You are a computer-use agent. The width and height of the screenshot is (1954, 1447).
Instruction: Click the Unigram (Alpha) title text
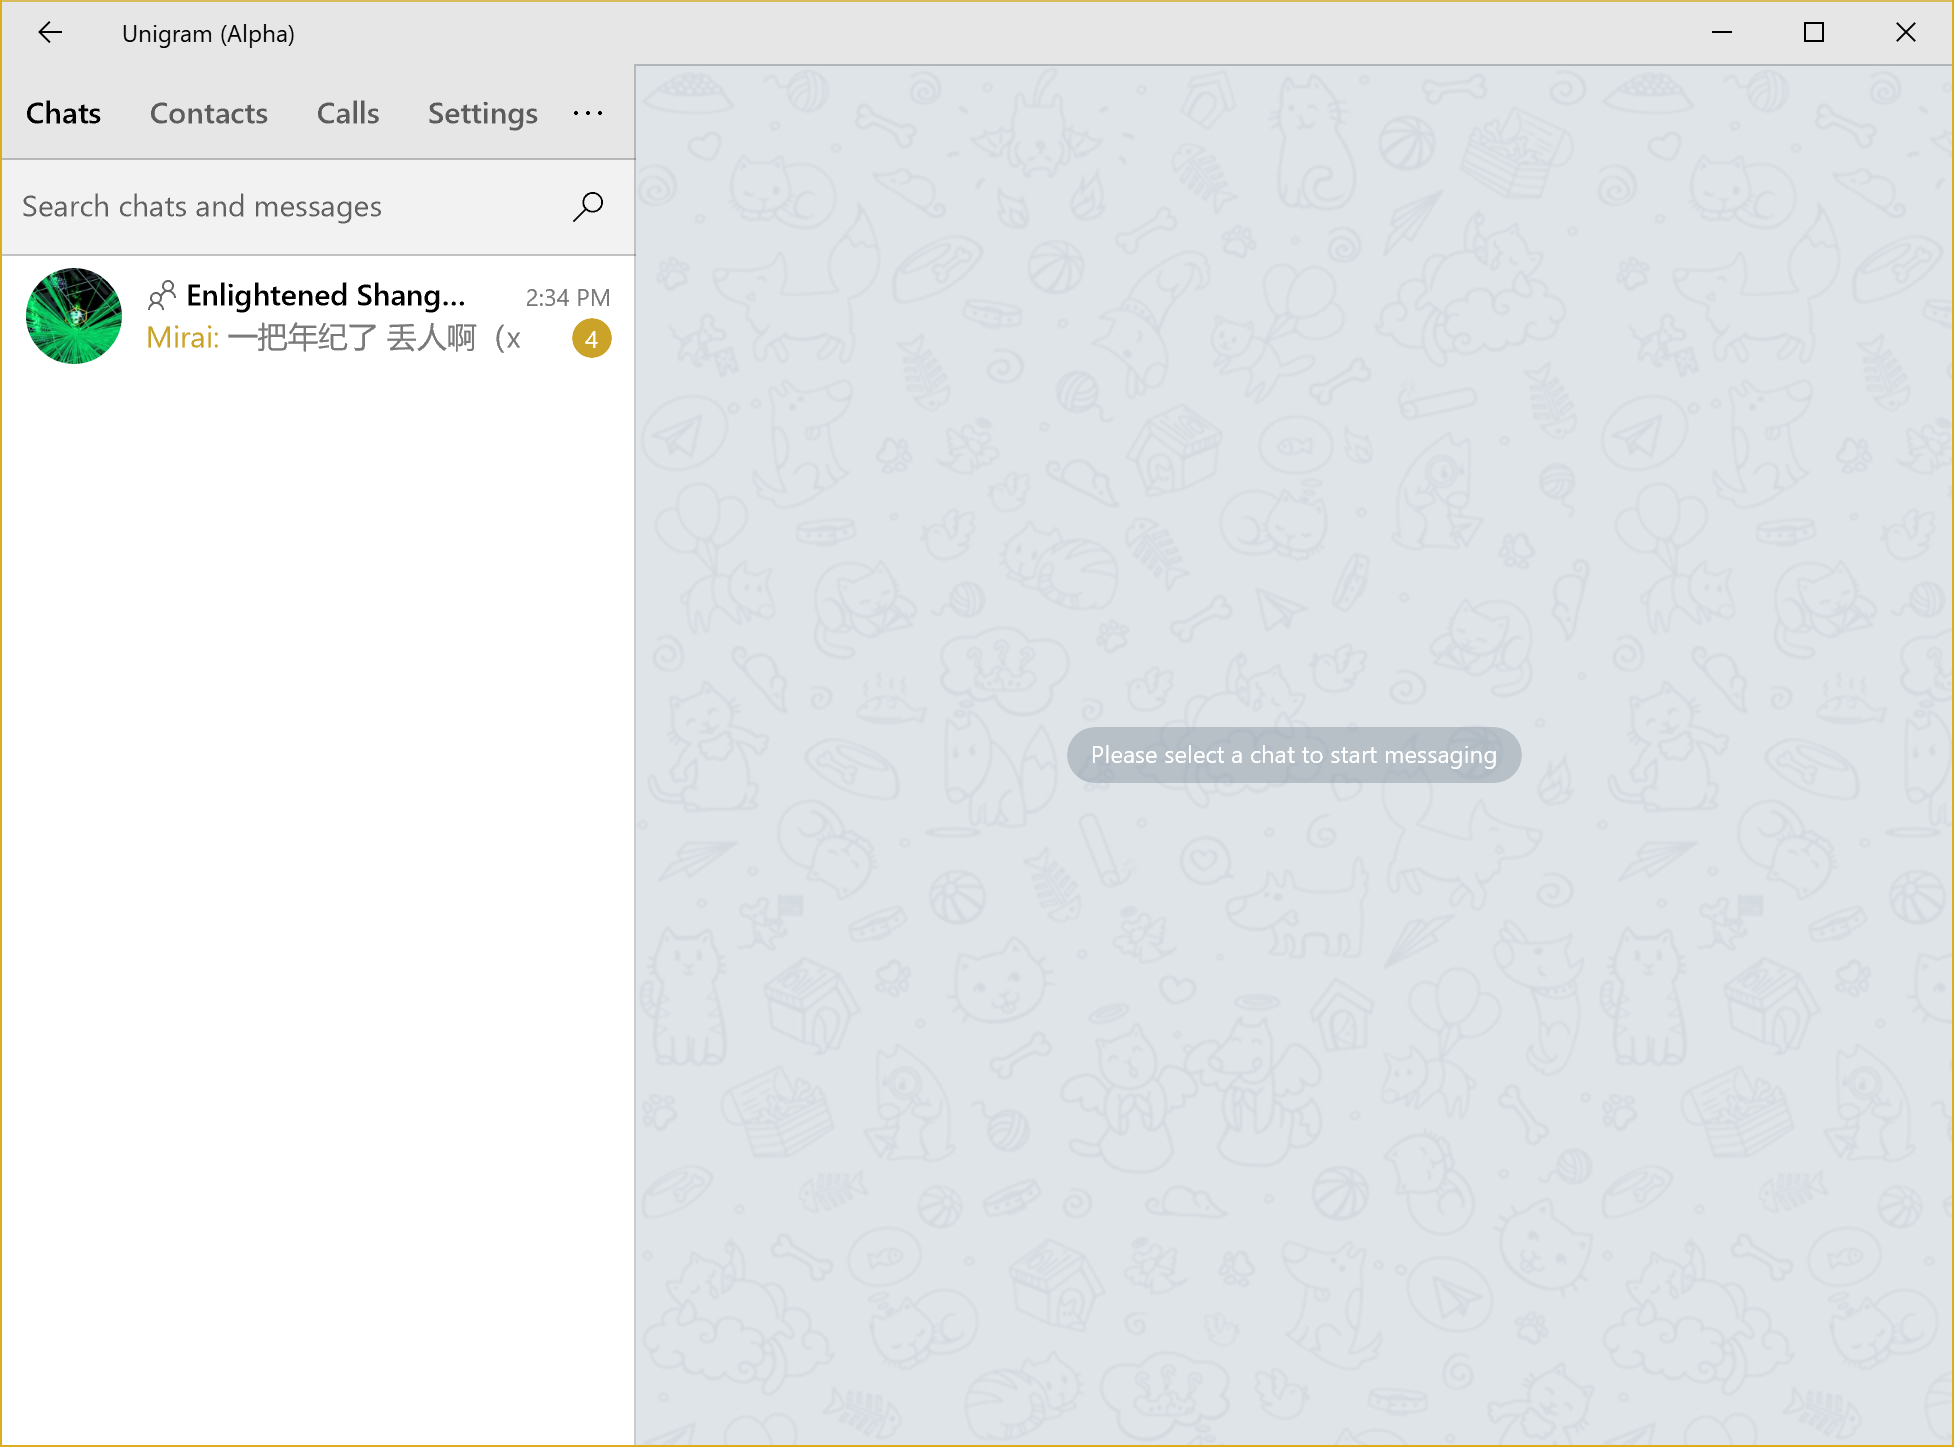[x=207, y=33]
